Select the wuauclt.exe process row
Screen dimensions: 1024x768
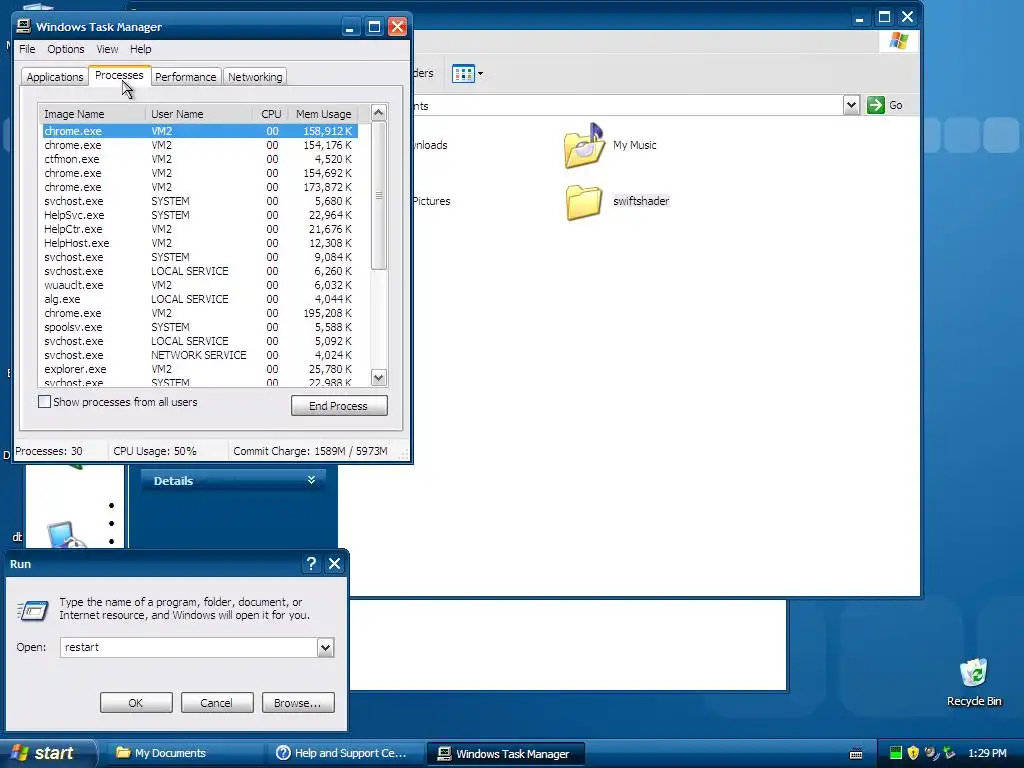click(x=199, y=285)
